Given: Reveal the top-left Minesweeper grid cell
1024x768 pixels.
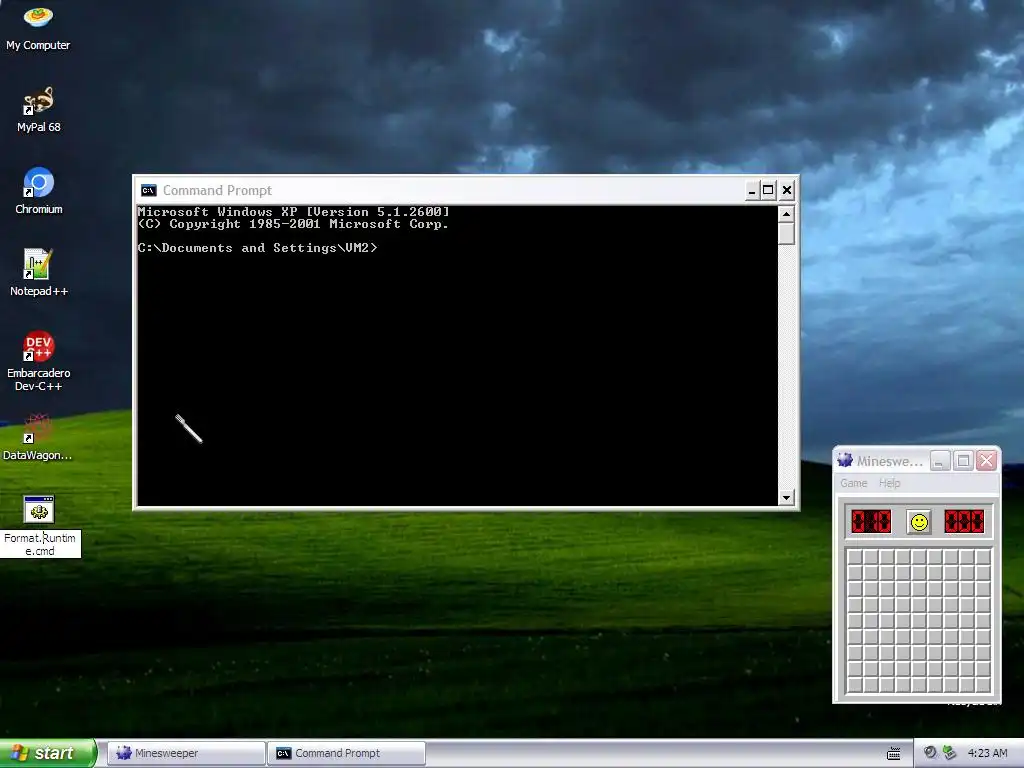Looking at the screenshot, I should tap(854, 557).
